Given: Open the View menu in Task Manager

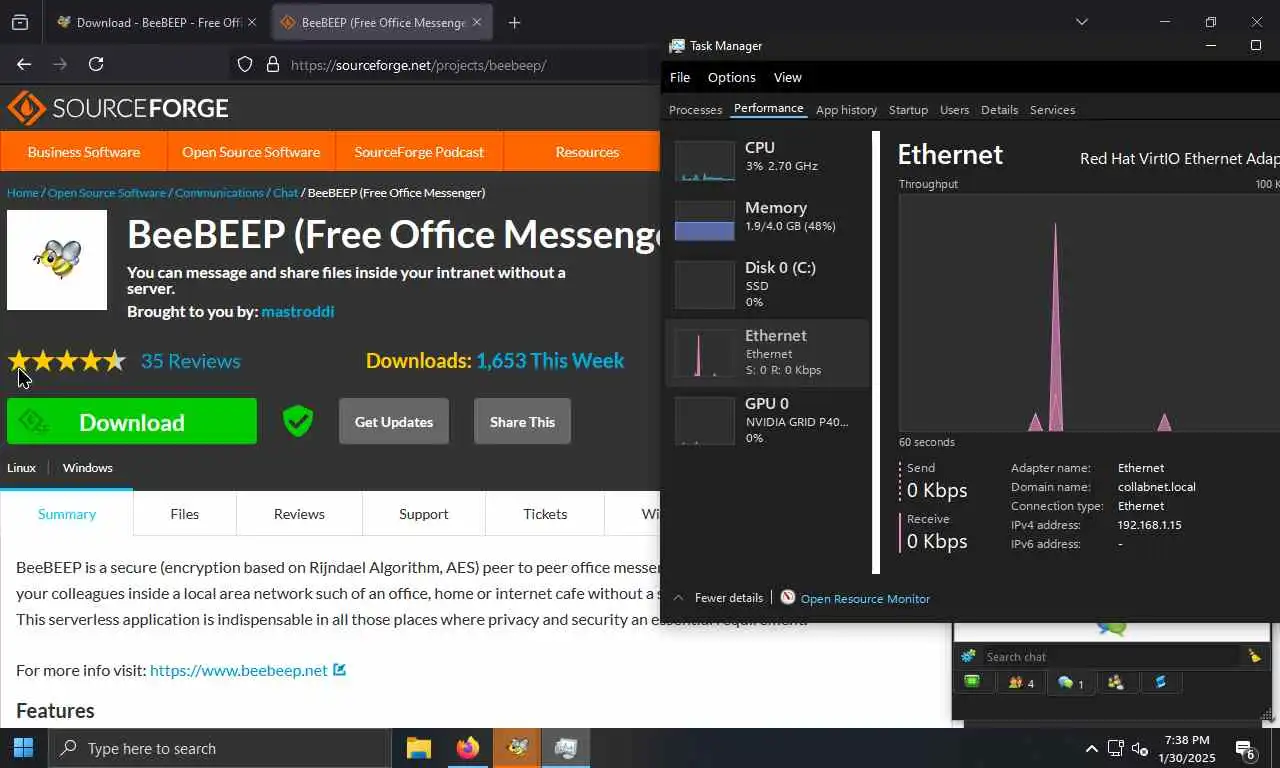Looking at the screenshot, I should tap(788, 77).
